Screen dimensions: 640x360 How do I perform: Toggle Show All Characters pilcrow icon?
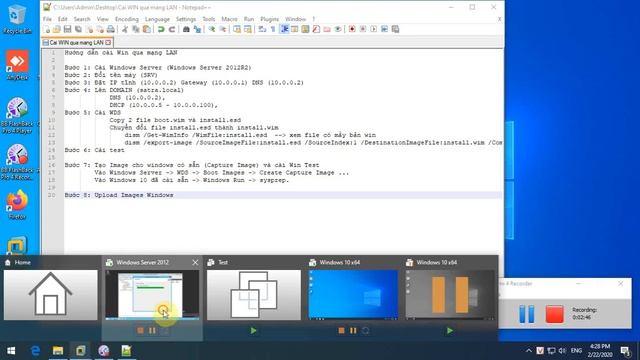(x=273, y=29)
